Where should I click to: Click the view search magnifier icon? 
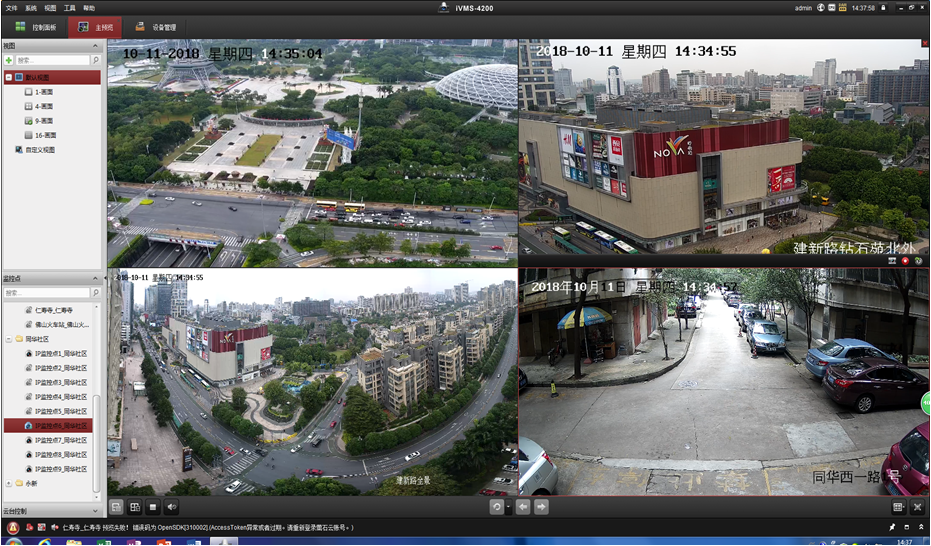coord(96,61)
